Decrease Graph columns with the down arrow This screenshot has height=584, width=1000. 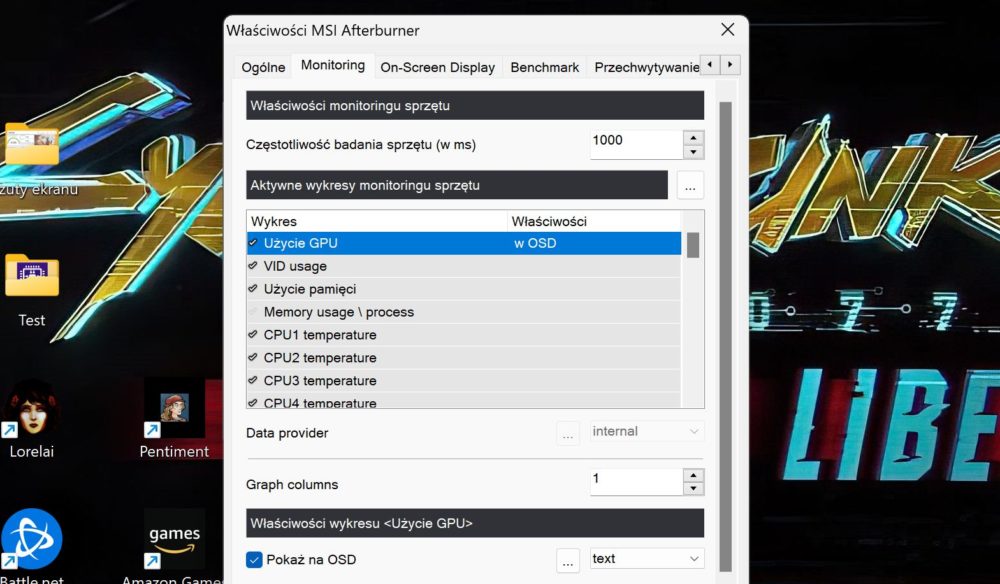(693, 489)
